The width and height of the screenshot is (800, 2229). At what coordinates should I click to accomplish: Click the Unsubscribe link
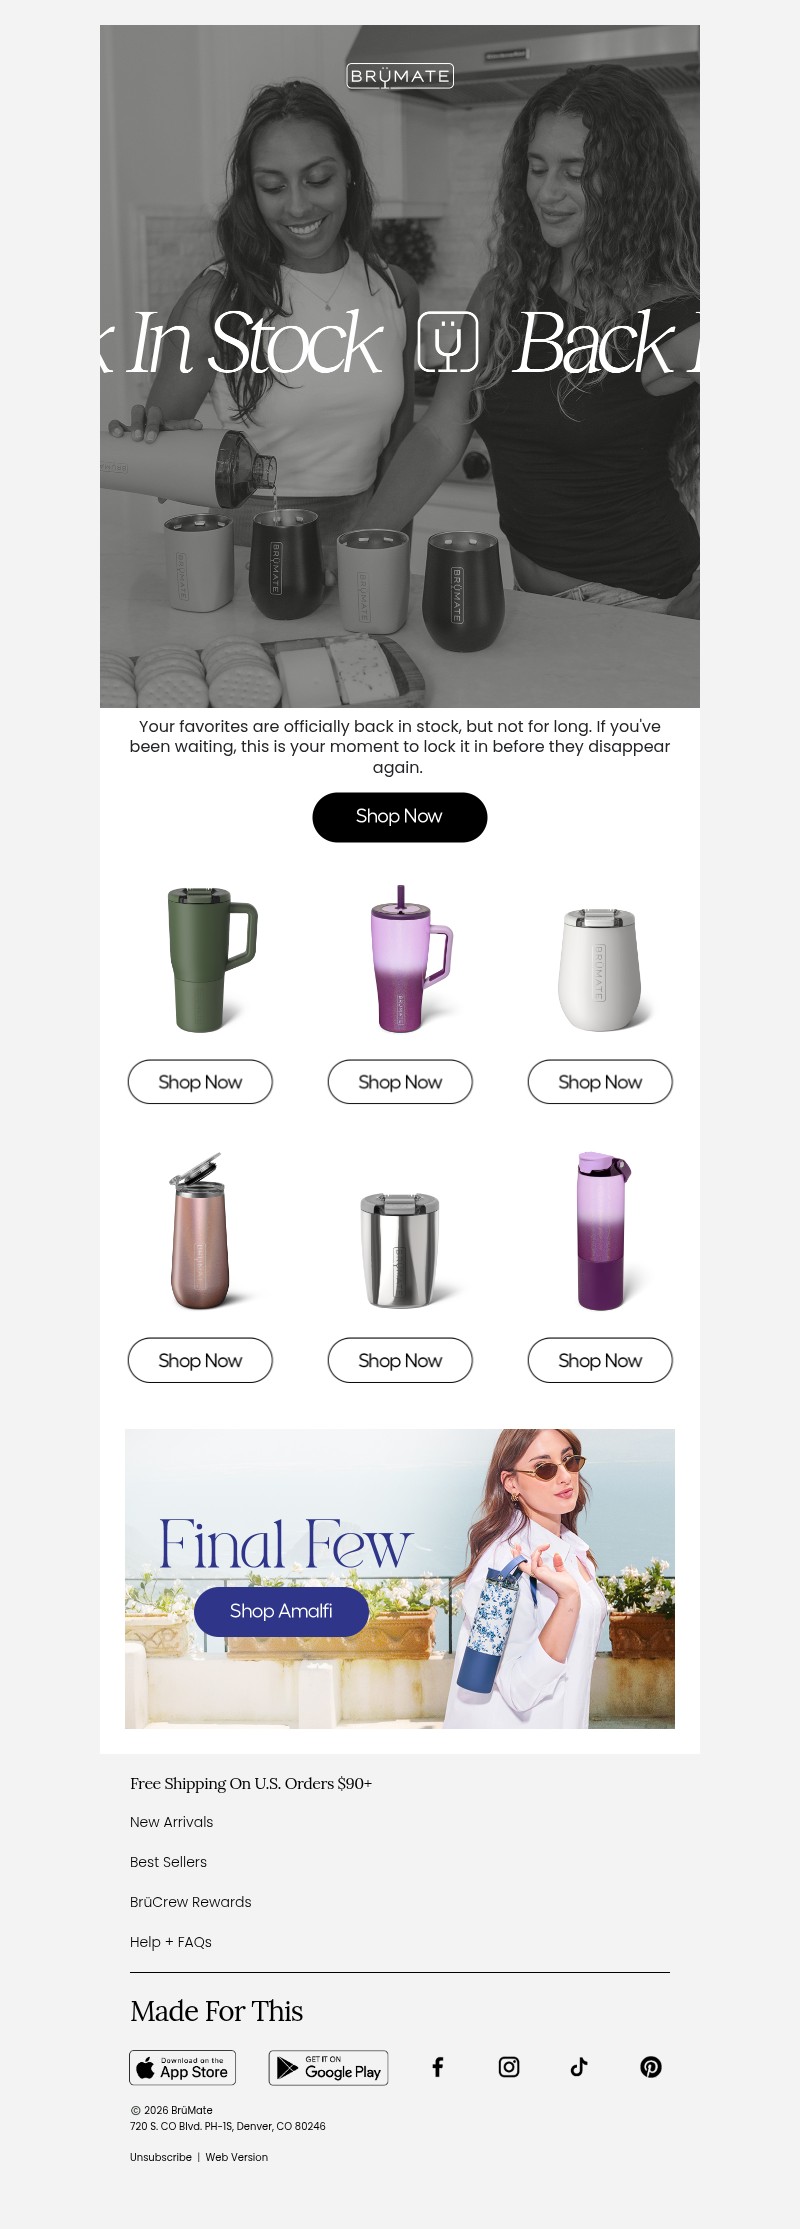tap(161, 2157)
